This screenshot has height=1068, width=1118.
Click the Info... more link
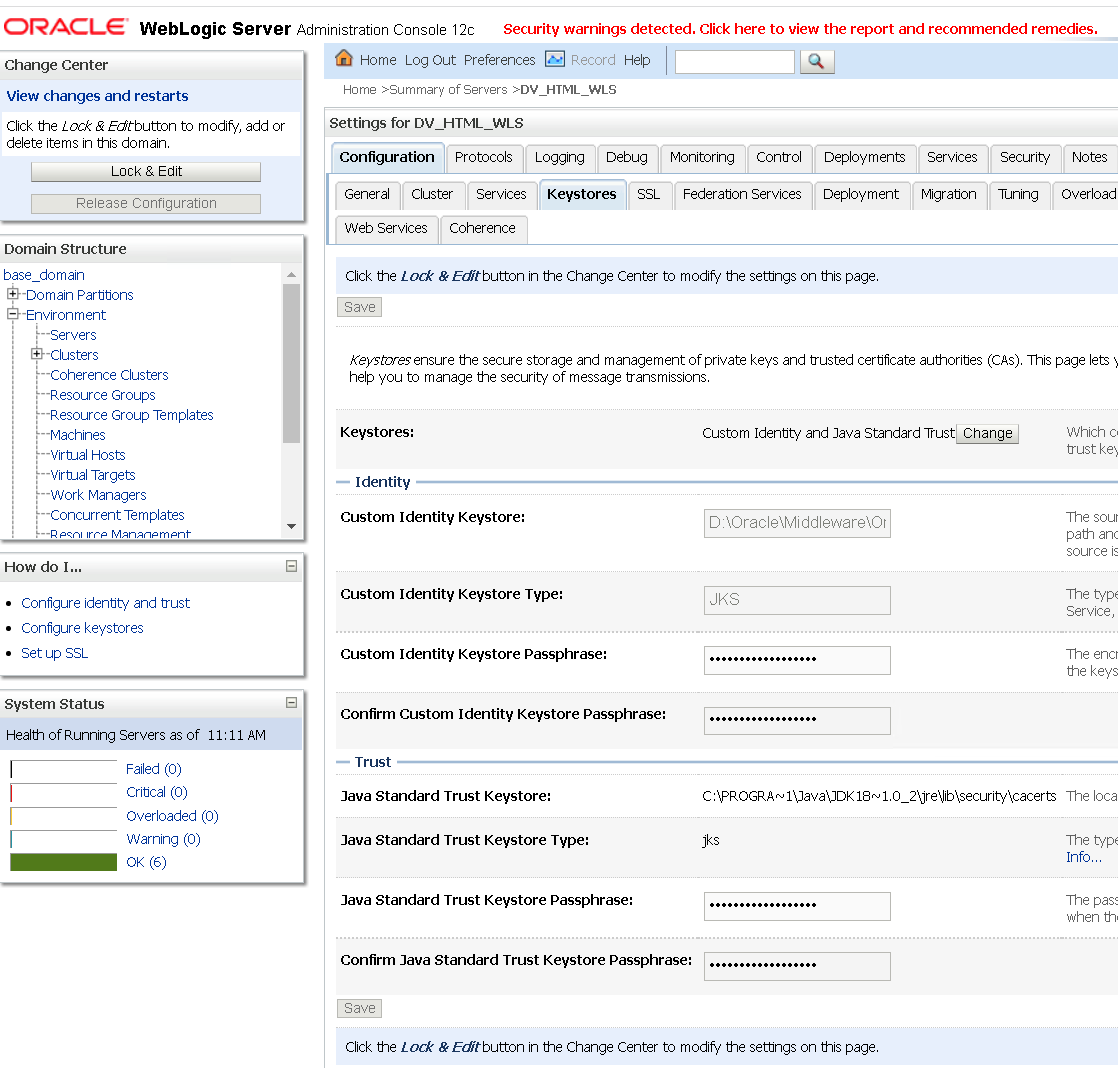(1084, 858)
